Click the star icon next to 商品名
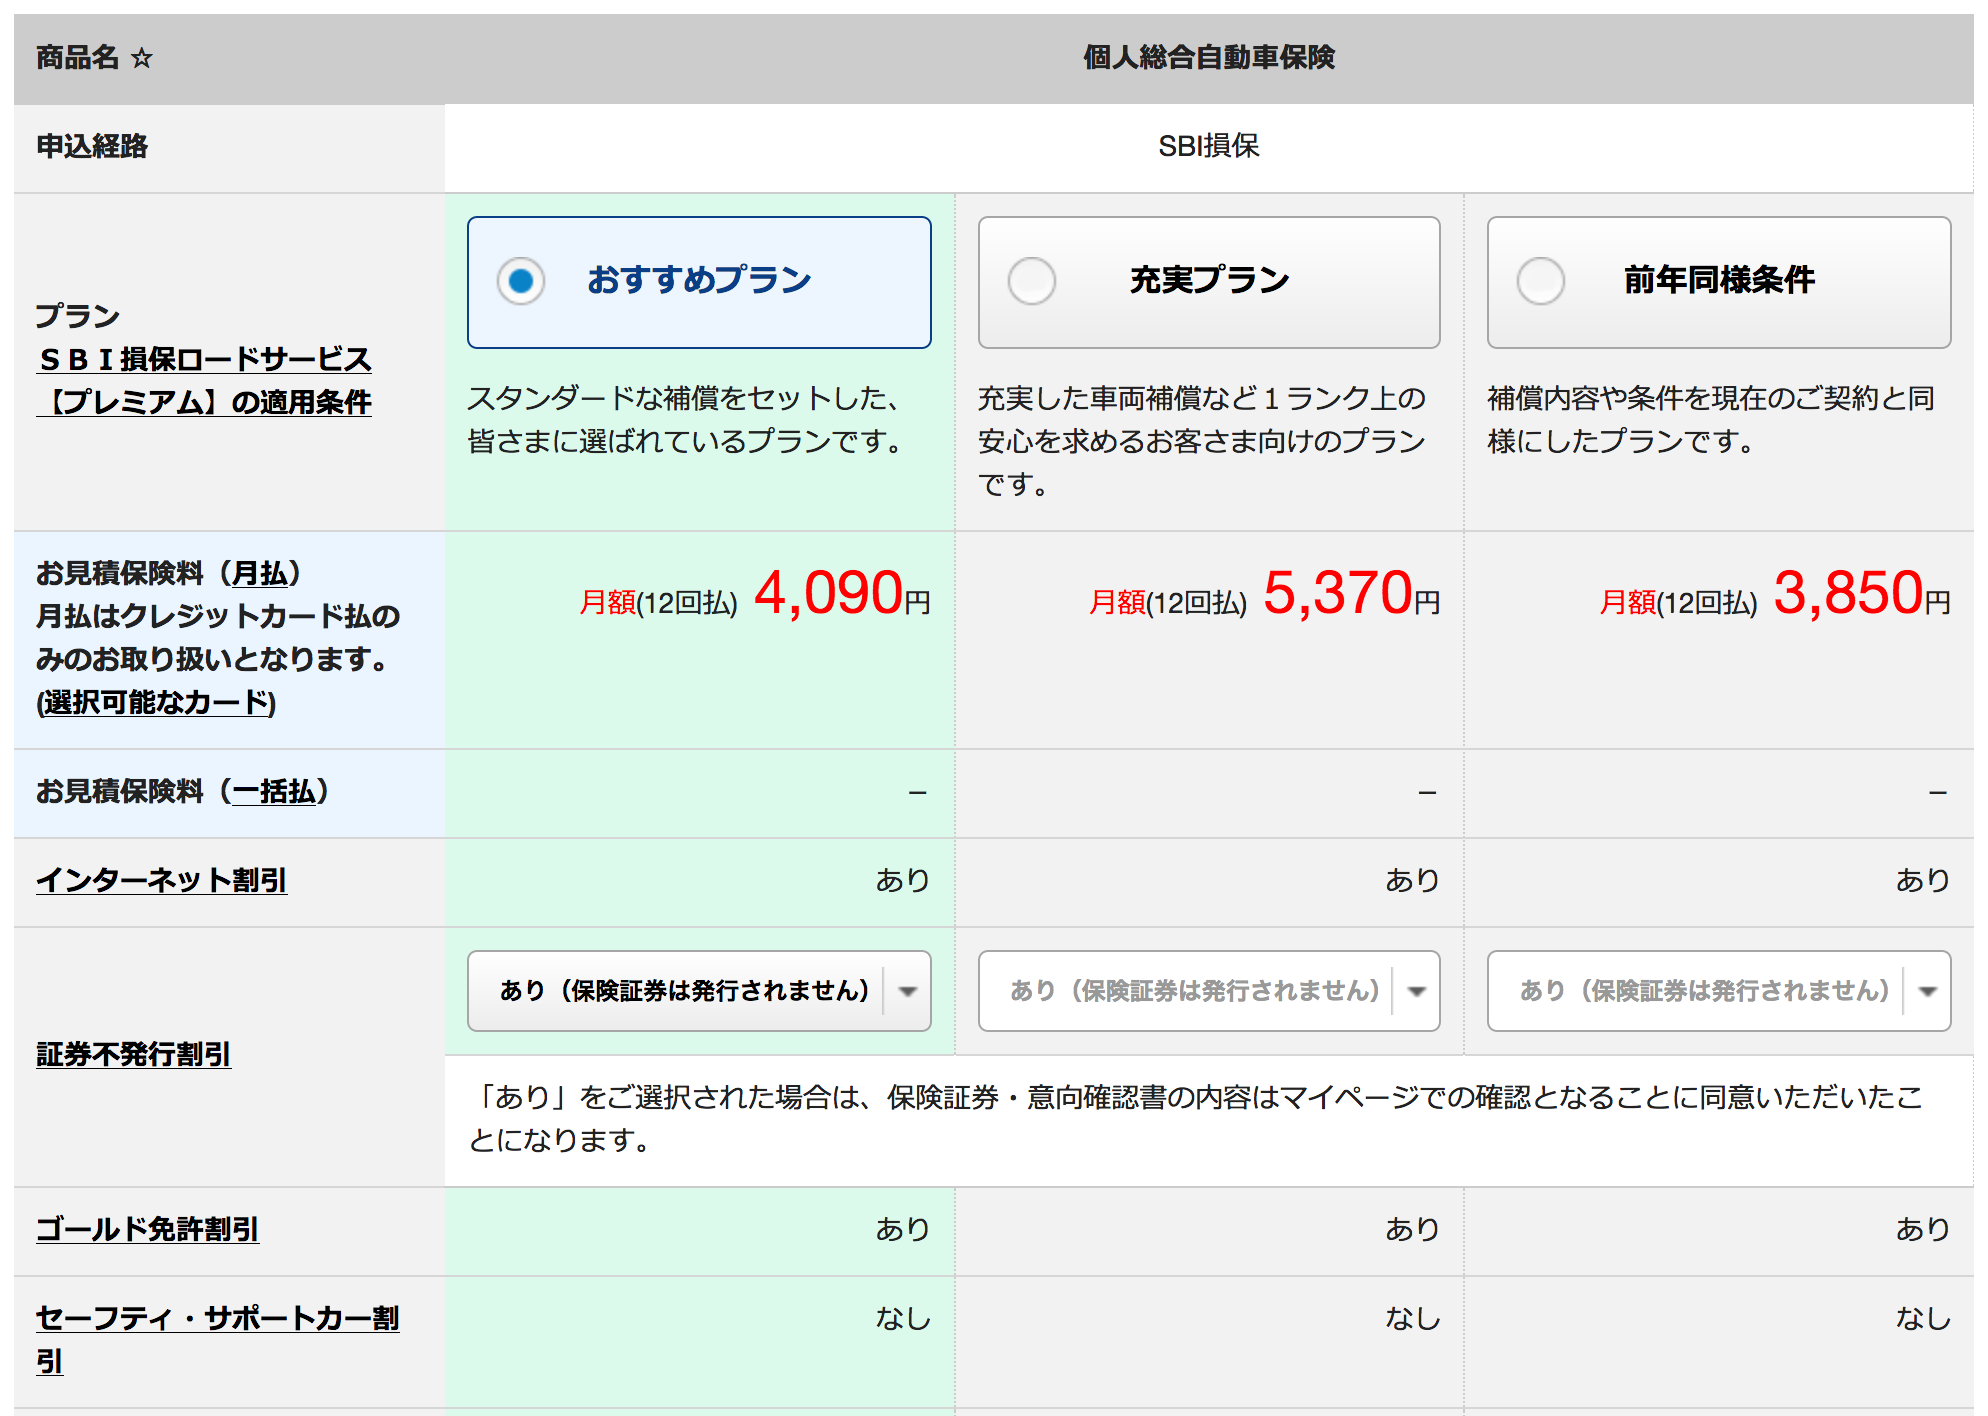Image resolution: width=1988 pixels, height=1416 pixels. (142, 58)
